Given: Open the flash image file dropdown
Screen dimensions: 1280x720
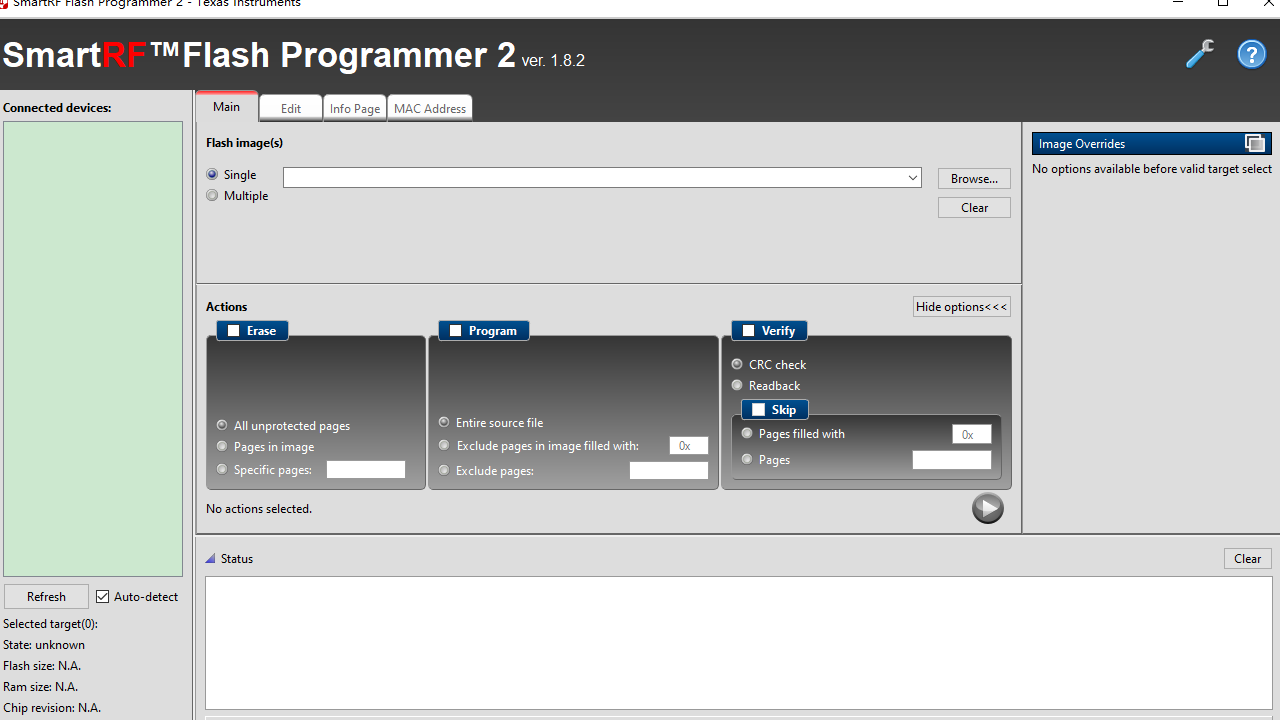Looking at the screenshot, I should (912, 178).
